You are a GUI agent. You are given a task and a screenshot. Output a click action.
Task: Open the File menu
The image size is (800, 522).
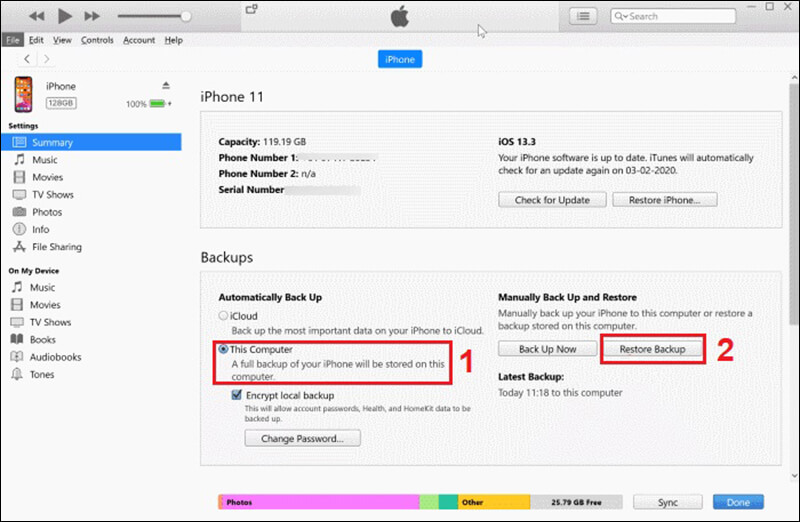pos(13,40)
